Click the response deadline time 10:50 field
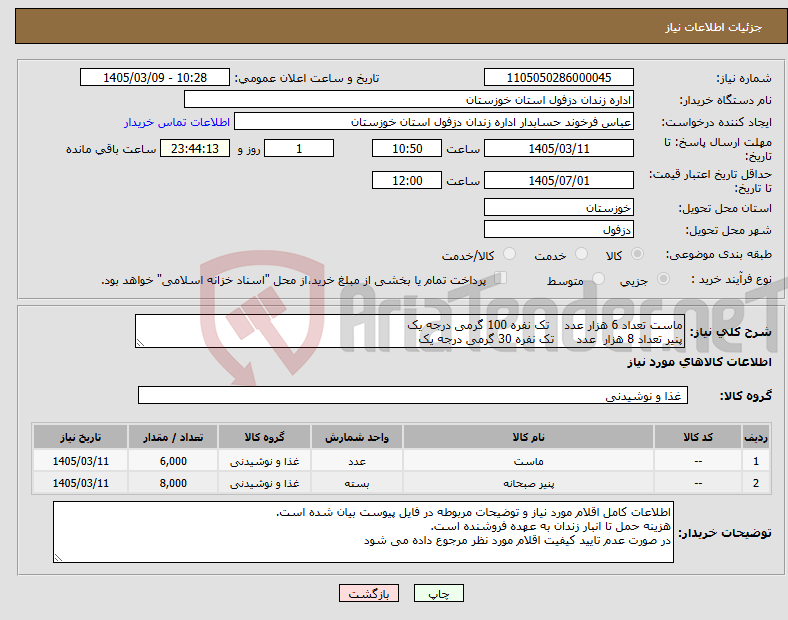Viewport: 788px width, 620px height. coord(407,149)
